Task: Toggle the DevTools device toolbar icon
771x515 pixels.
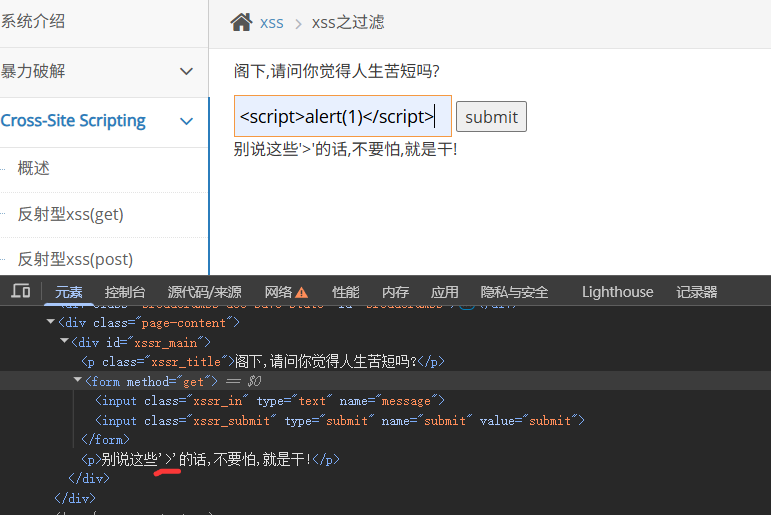Action: pyautogui.click(x=21, y=291)
